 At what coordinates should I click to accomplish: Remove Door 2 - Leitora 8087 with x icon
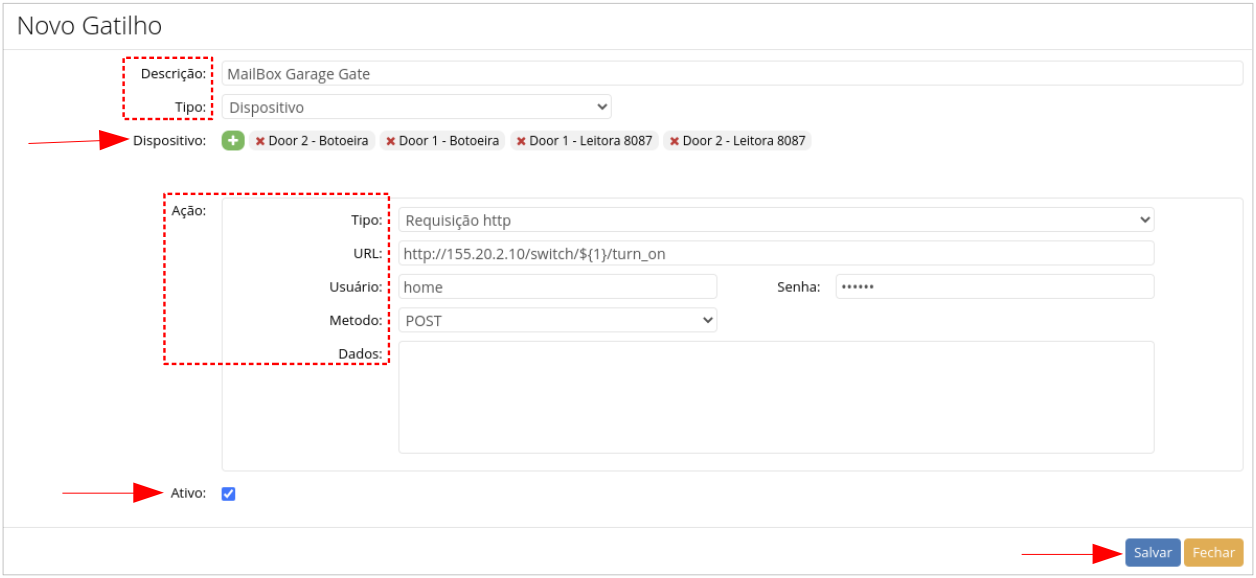(x=674, y=142)
